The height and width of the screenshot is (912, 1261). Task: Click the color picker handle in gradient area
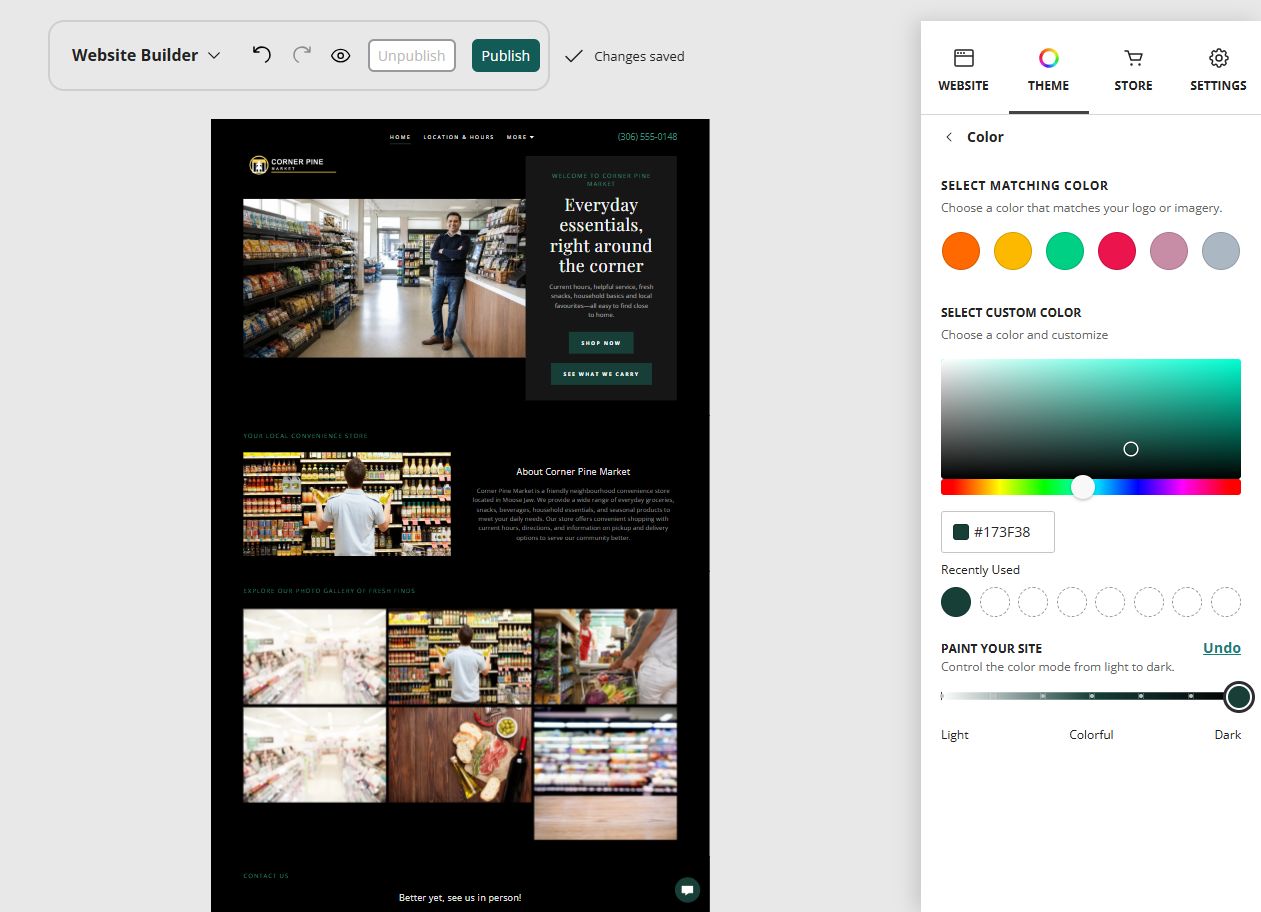1131,449
